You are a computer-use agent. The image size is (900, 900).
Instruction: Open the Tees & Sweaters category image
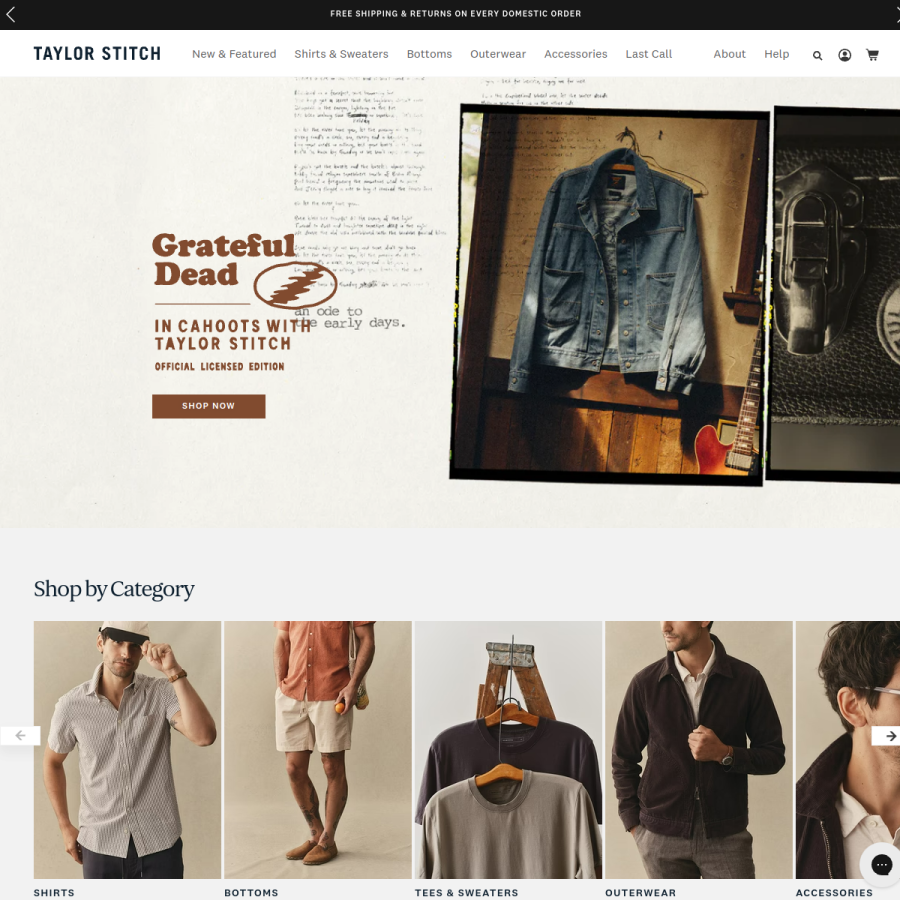point(508,749)
